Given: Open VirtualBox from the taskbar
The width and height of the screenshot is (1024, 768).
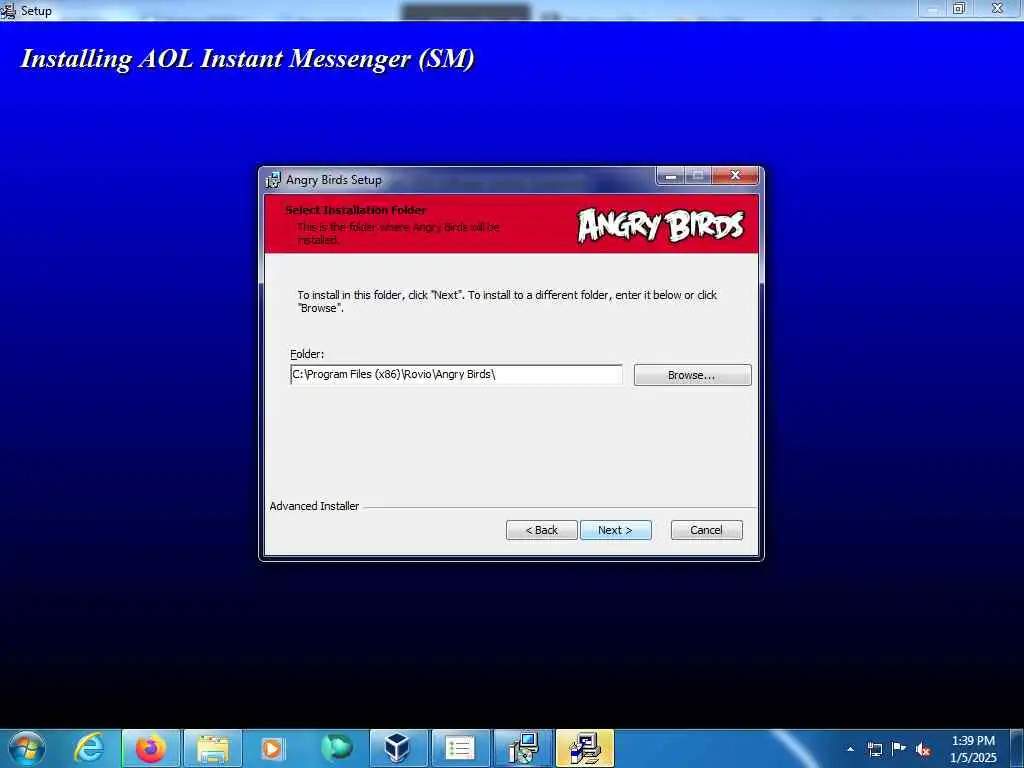Looking at the screenshot, I should [398, 748].
